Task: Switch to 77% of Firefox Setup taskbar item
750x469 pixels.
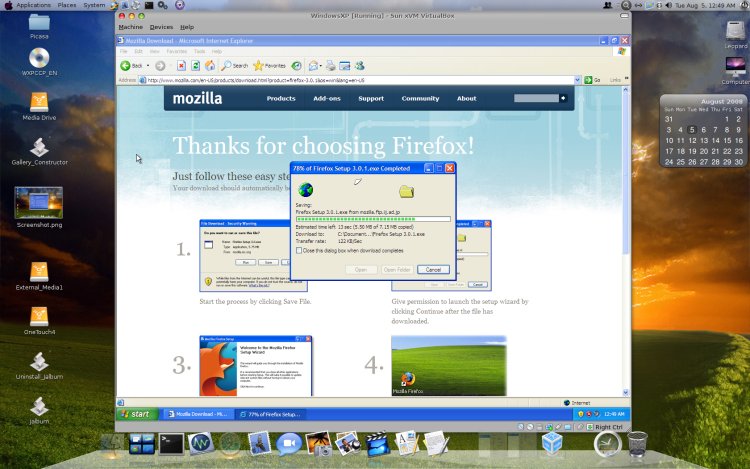Action: tap(271, 414)
